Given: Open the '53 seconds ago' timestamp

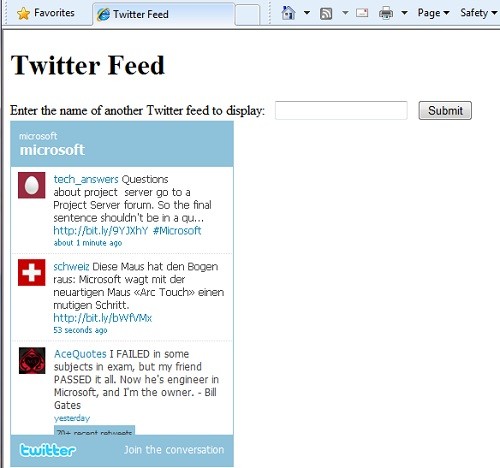Looking at the screenshot, I should point(80,330).
